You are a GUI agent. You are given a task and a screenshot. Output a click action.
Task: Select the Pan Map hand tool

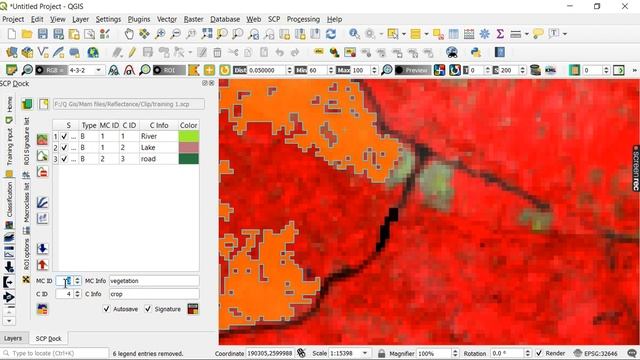coord(129,34)
